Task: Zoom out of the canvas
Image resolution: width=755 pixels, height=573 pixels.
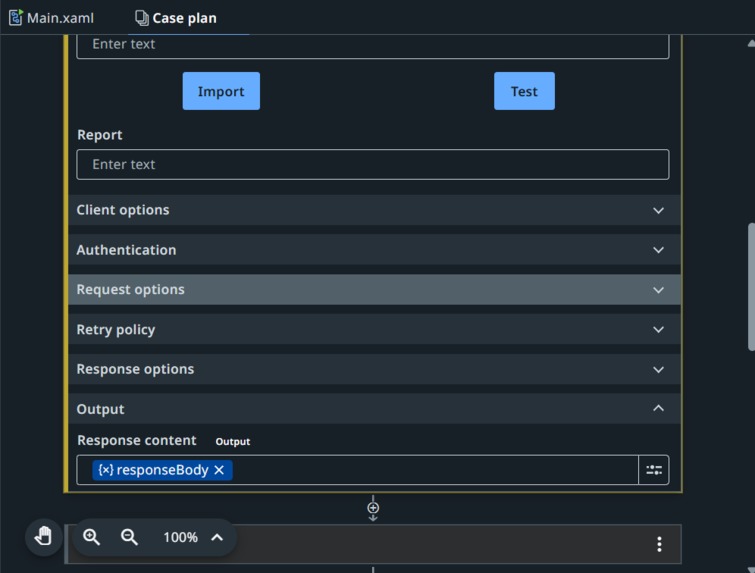Action: coord(129,537)
